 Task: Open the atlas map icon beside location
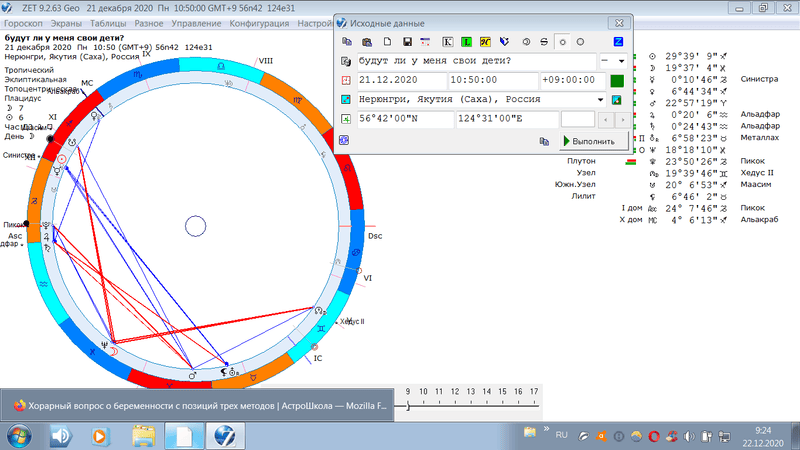coord(617,100)
